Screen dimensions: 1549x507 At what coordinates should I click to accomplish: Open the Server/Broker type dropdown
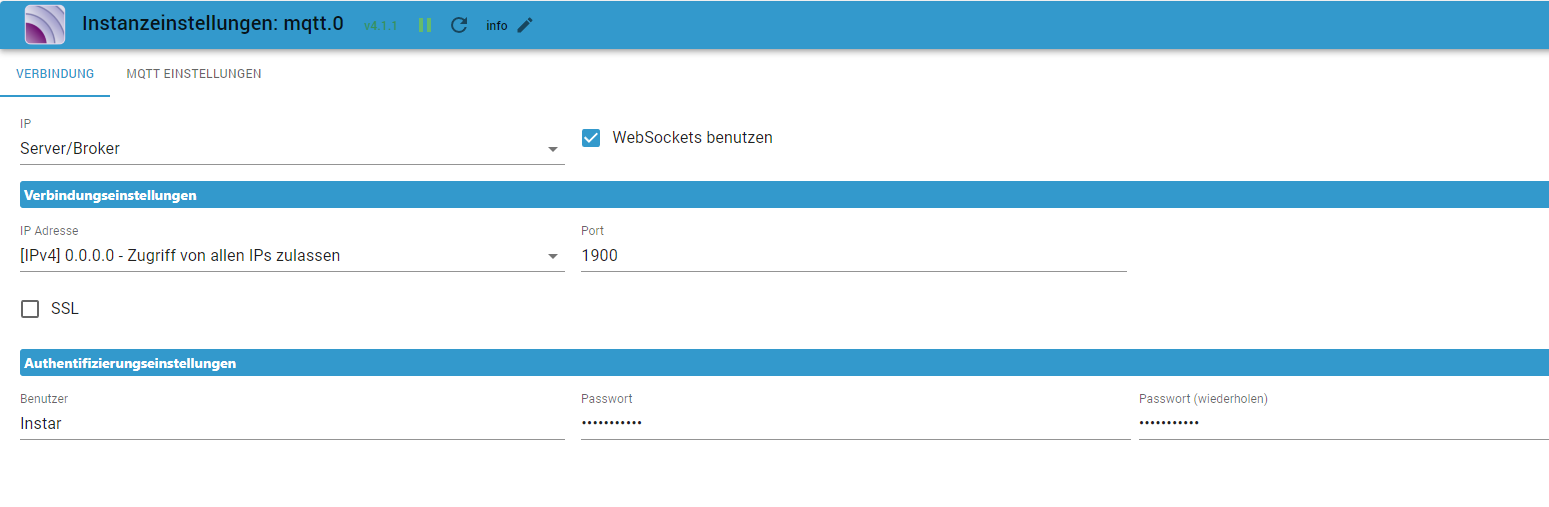292,149
